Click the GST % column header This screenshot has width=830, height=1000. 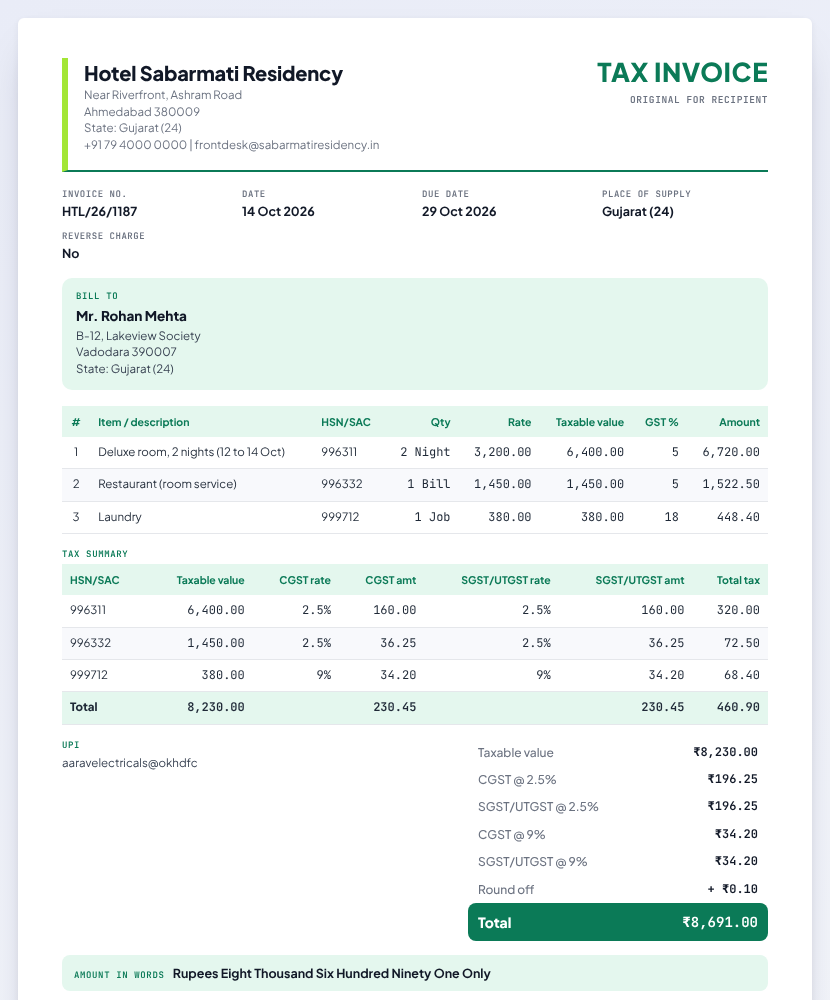click(662, 422)
